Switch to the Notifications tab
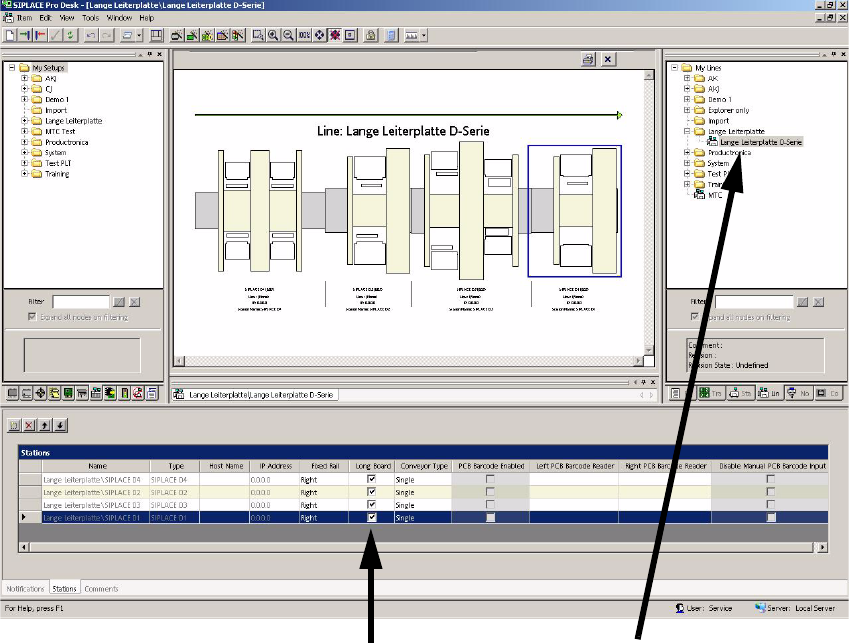Image resolution: width=849 pixels, height=643 pixels. tap(25, 589)
